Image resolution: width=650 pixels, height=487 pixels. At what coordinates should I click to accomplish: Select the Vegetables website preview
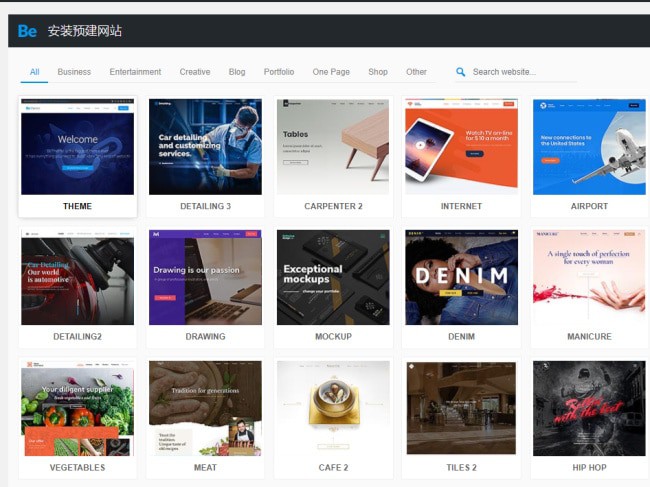pos(78,408)
